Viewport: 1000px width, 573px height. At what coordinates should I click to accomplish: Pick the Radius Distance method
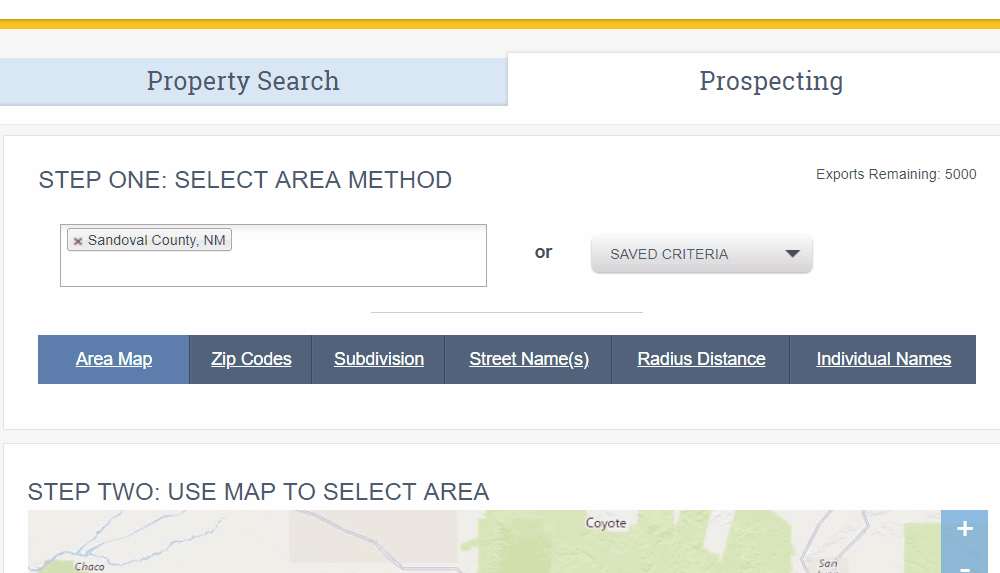click(701, 359)
